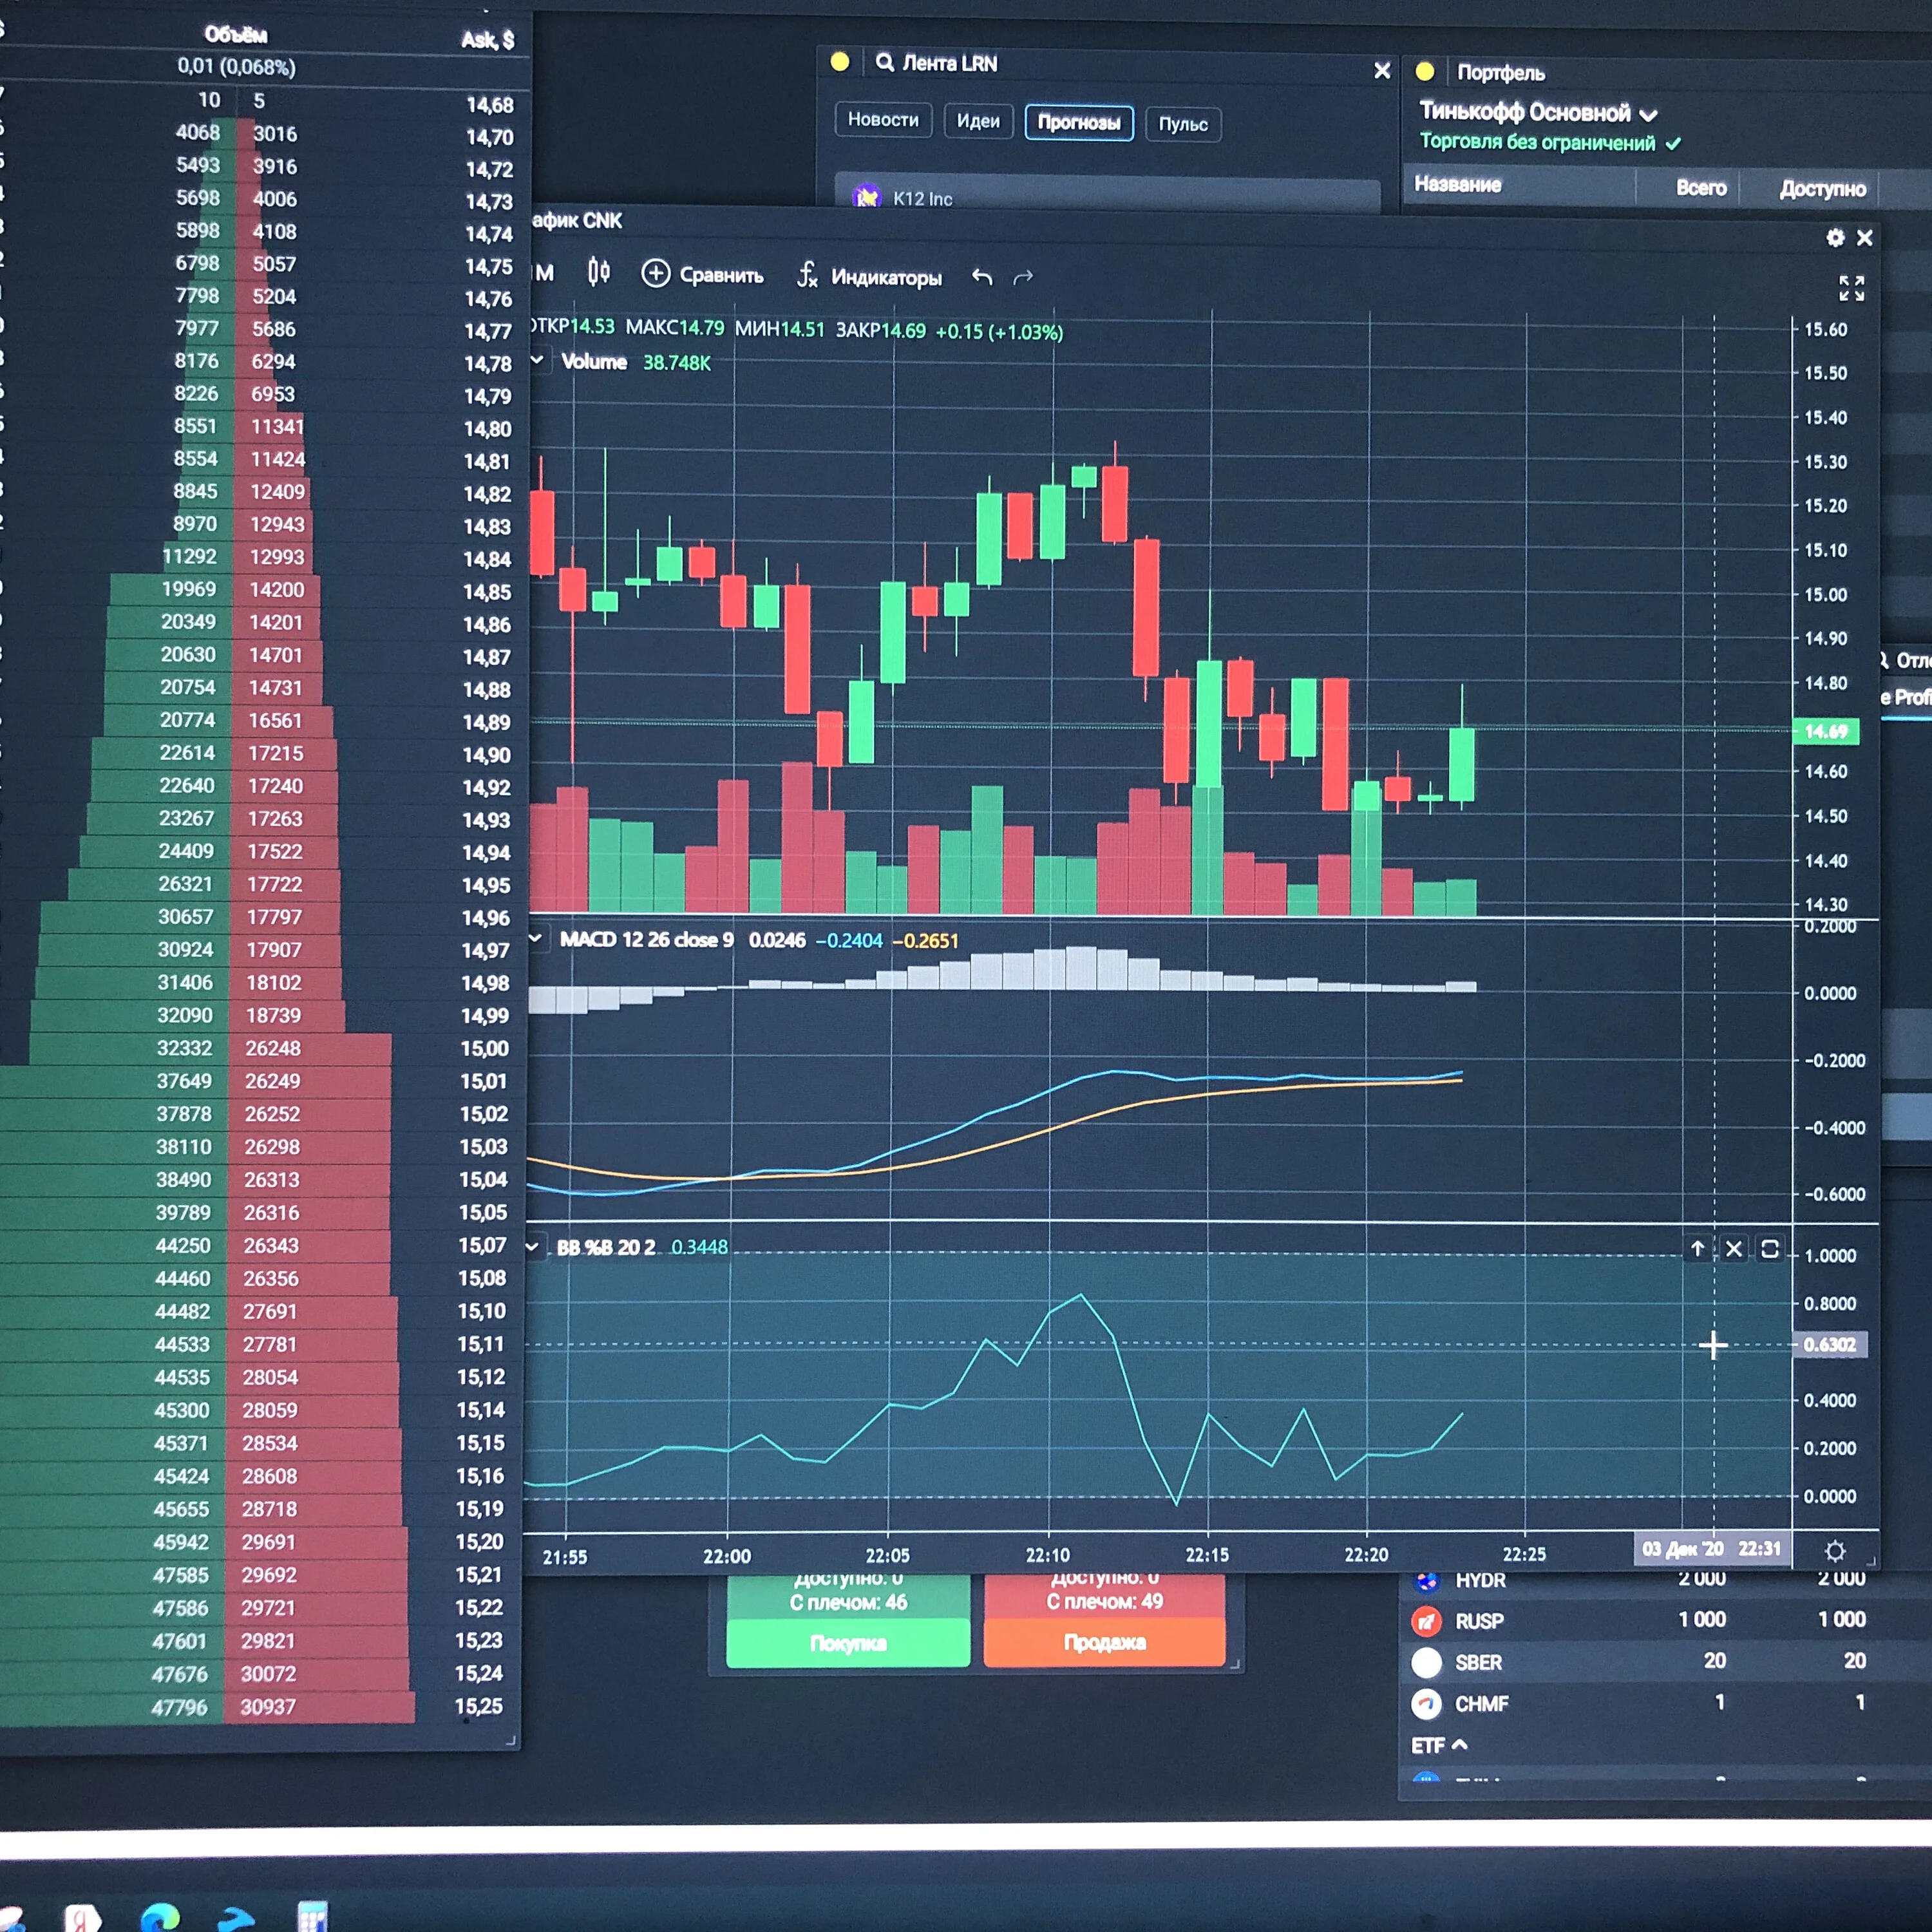Viewport: 1932px width, 1932px height.
Task: Click the search icon in Лента LRN
Action: pyautogui.click(x=884, y=62)
